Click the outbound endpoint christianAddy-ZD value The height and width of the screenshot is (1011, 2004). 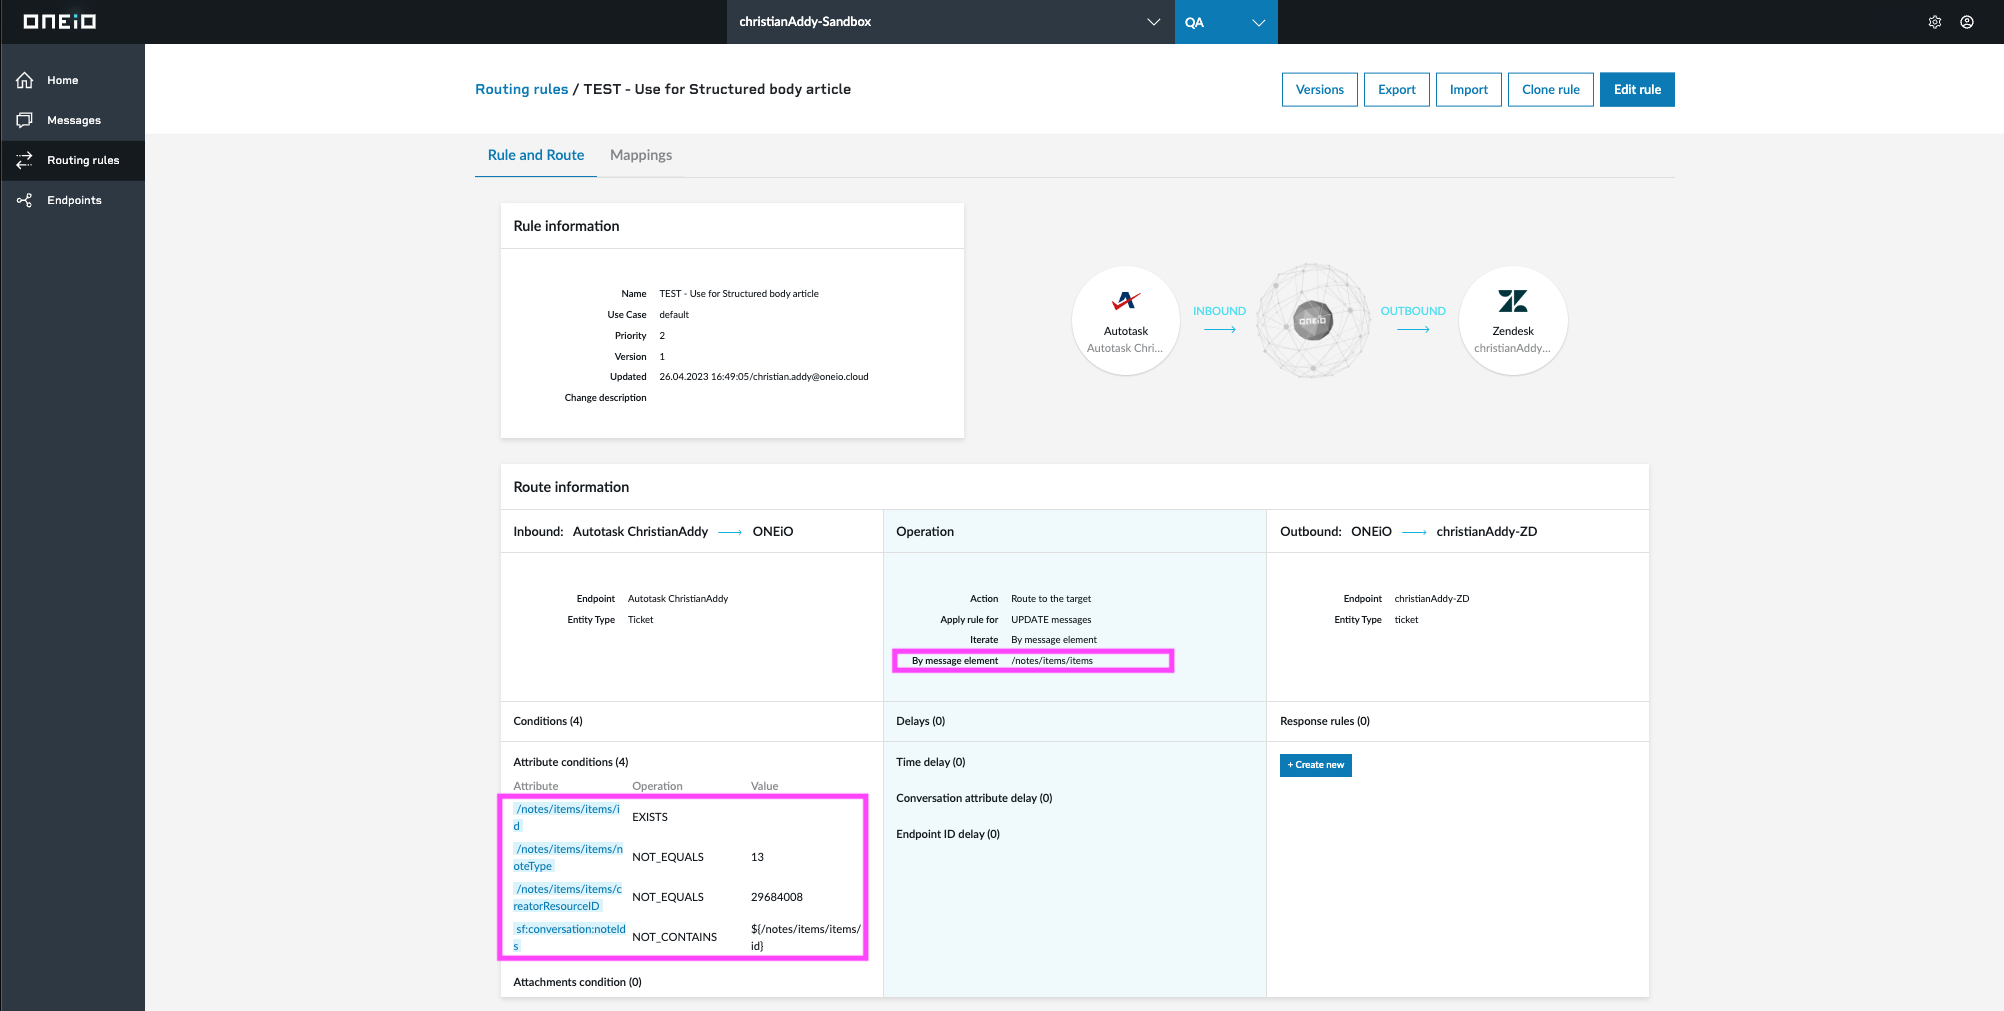[x=1432, y=599]
